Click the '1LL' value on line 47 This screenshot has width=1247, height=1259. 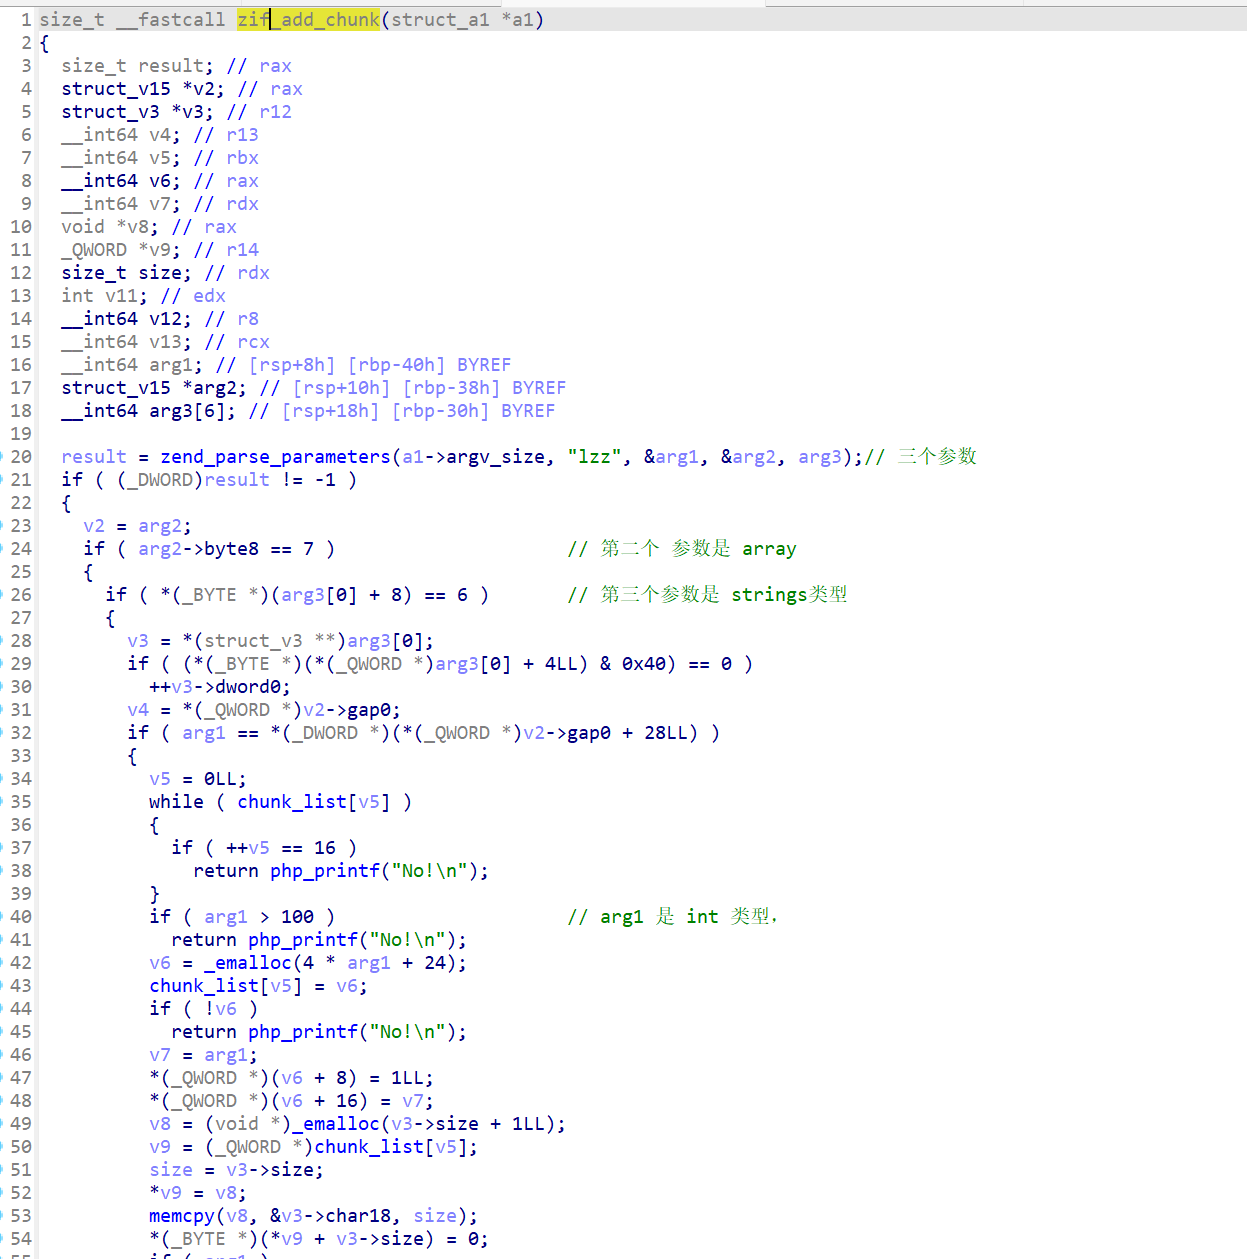pyautogui.click(x=407, y=1077)
